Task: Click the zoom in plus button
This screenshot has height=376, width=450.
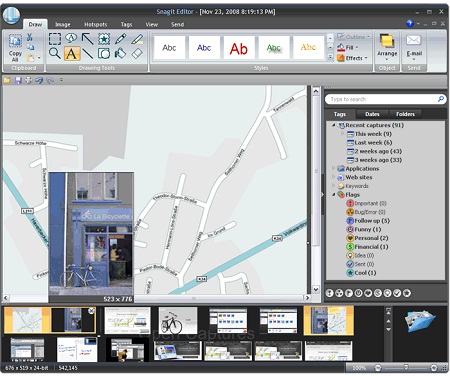Action: pos(434,368)
